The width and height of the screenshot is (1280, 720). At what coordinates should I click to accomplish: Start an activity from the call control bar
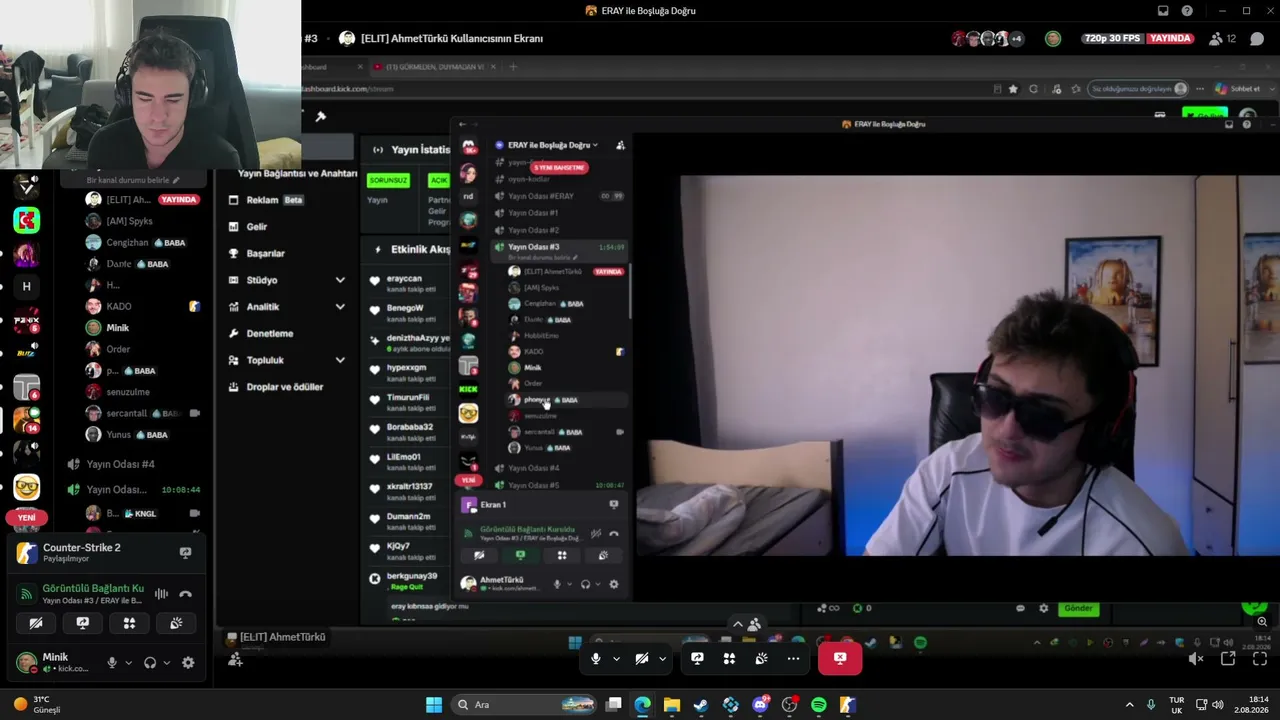(729, 658)
